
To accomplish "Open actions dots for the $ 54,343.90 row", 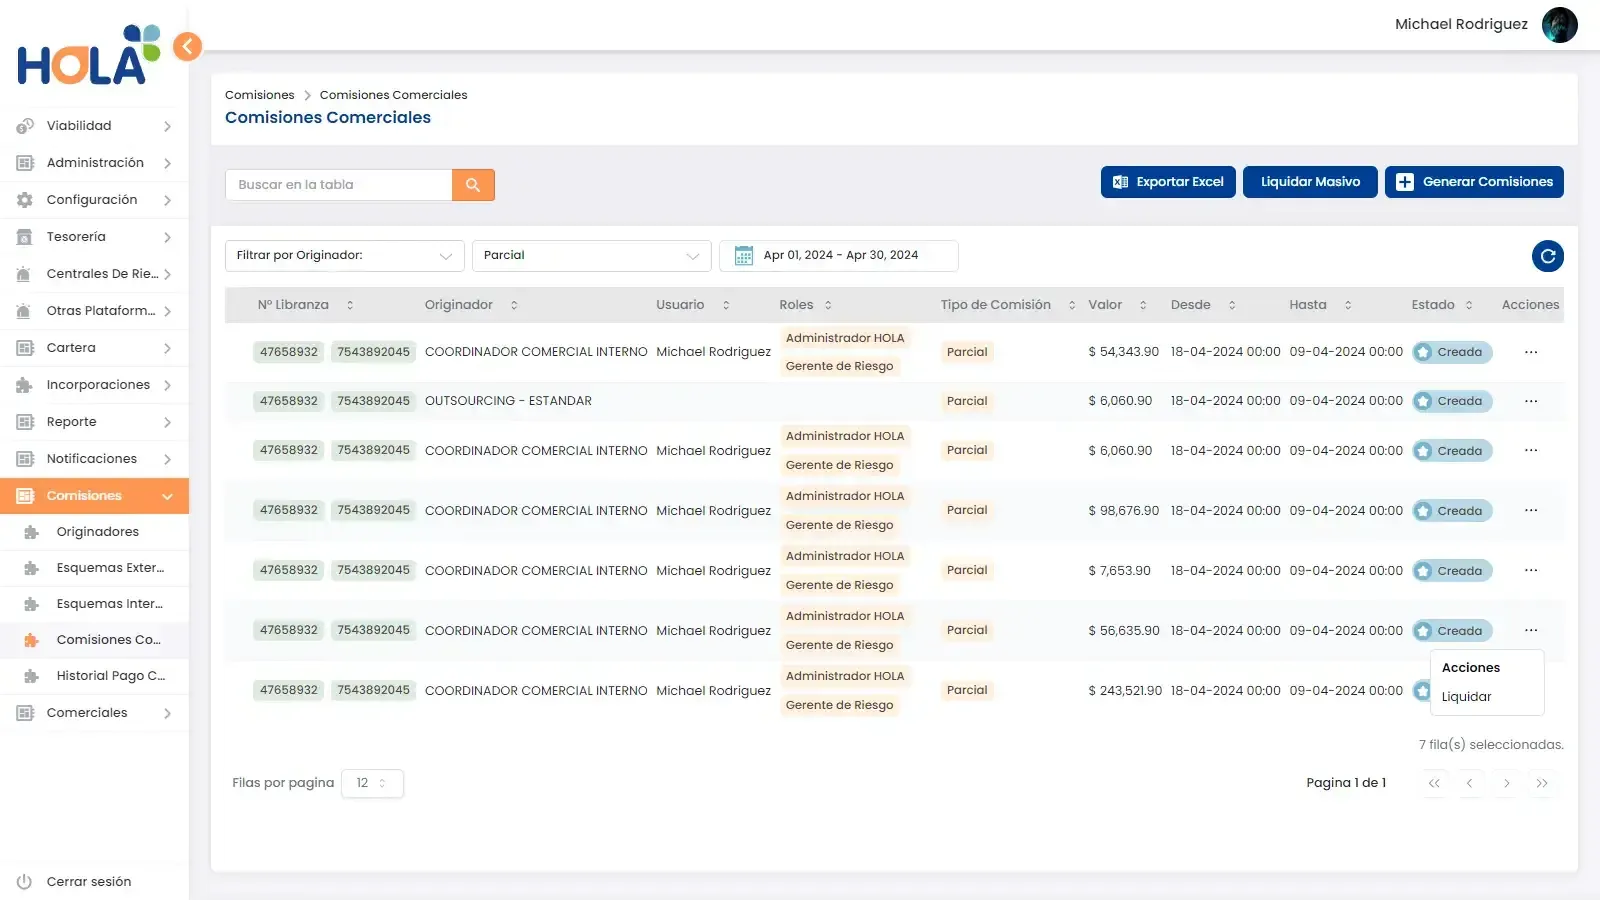I will 1530,352.
